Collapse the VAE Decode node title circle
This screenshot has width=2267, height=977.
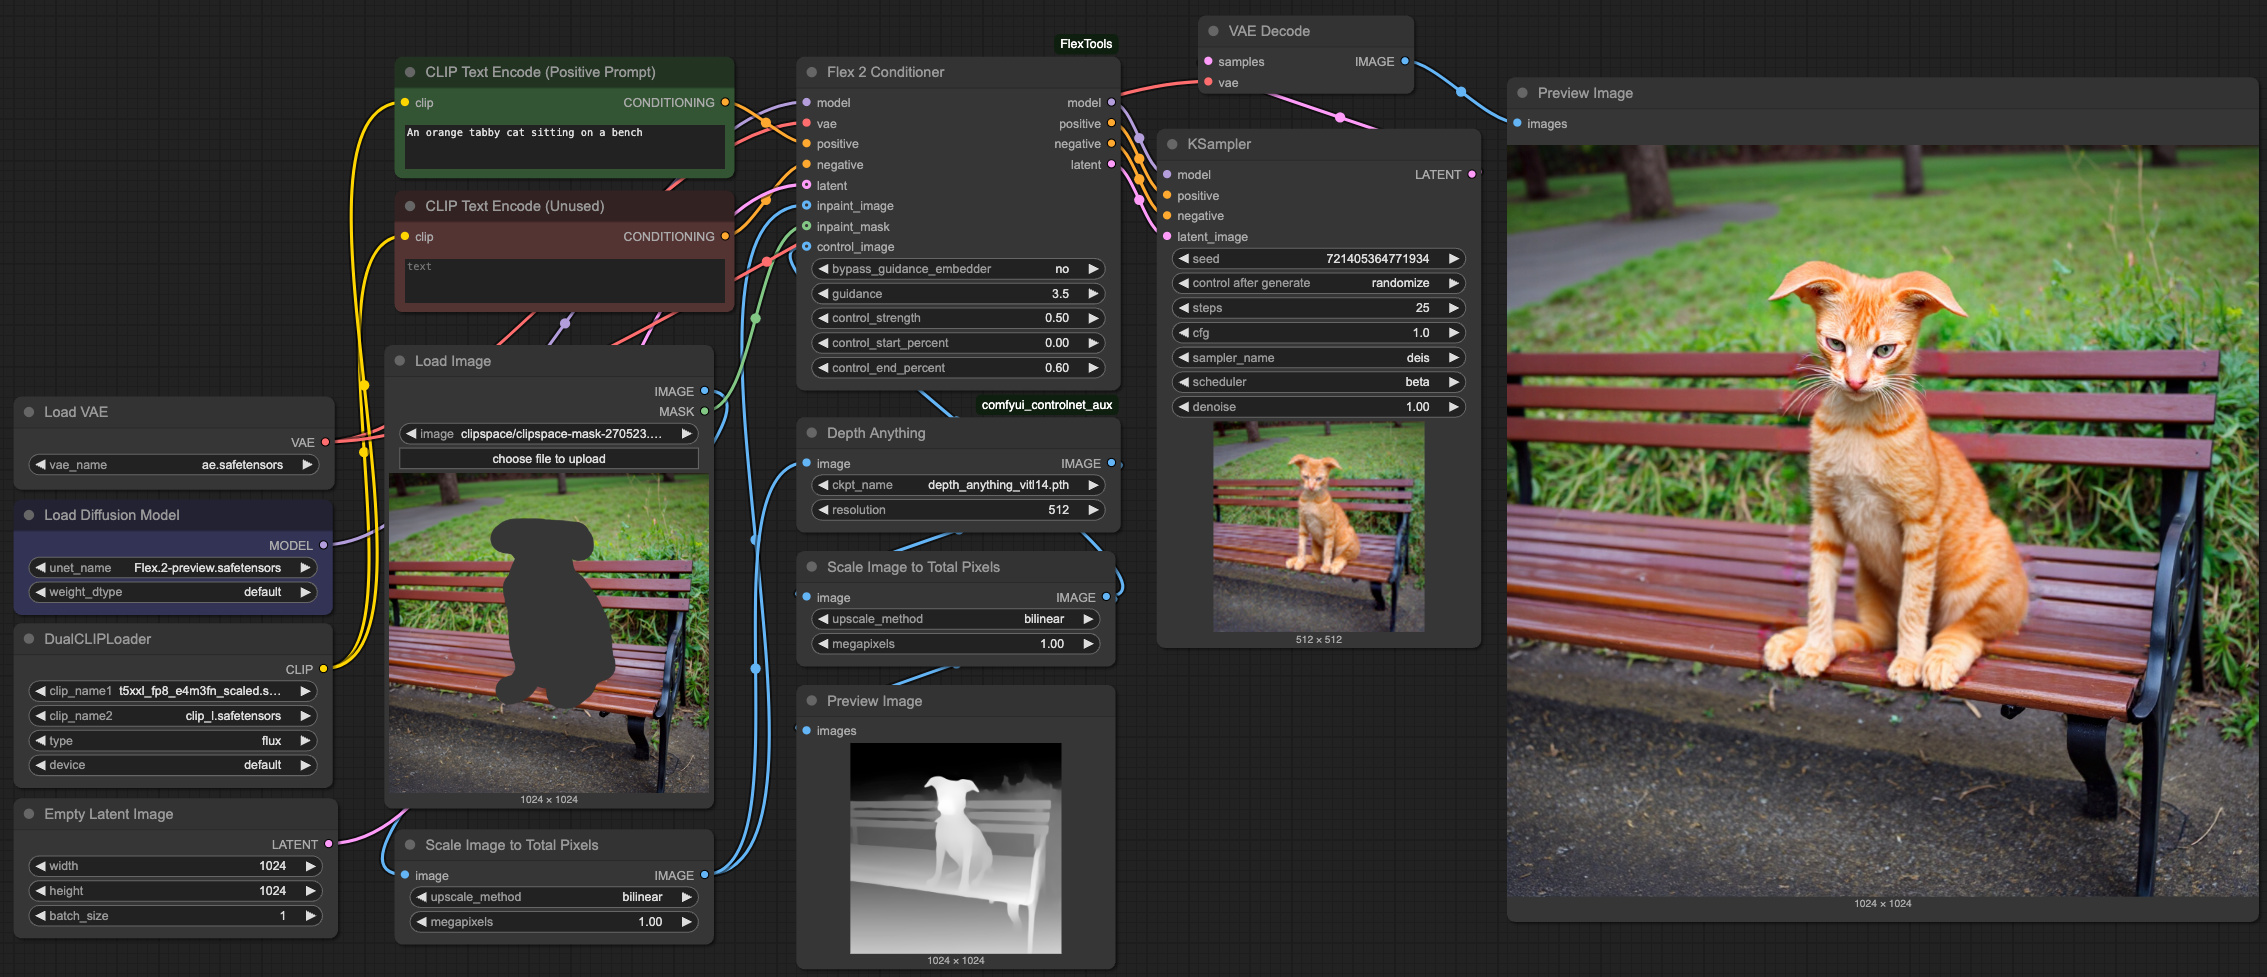click(1213, 30)
